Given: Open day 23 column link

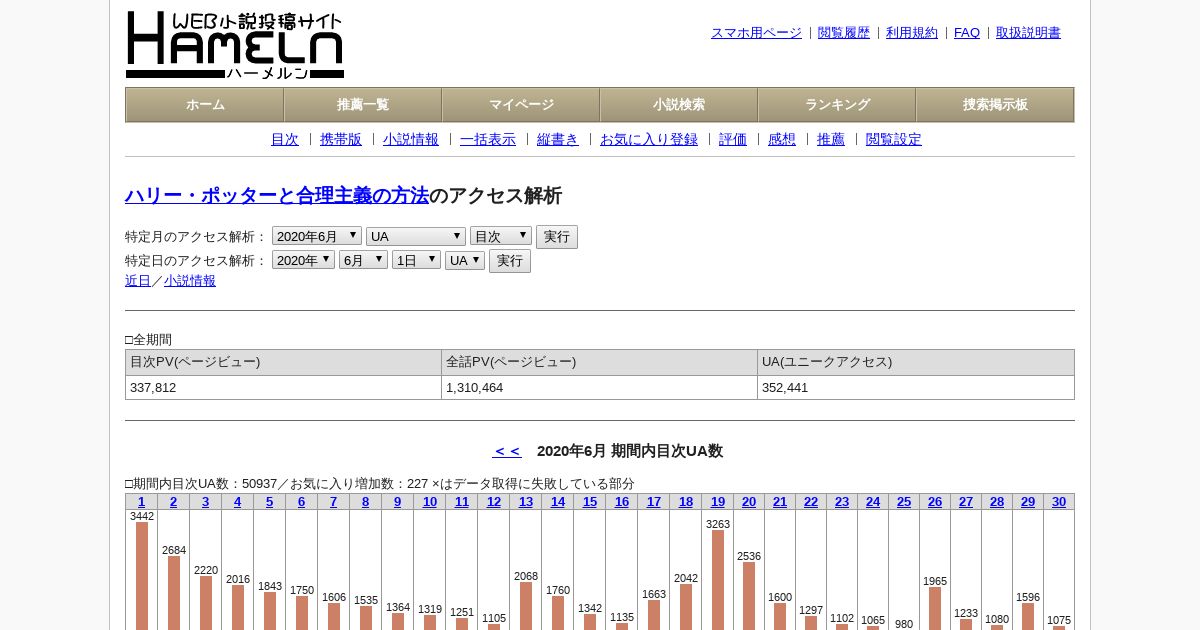Looking at the screenshot, I should tap(841, 502).
